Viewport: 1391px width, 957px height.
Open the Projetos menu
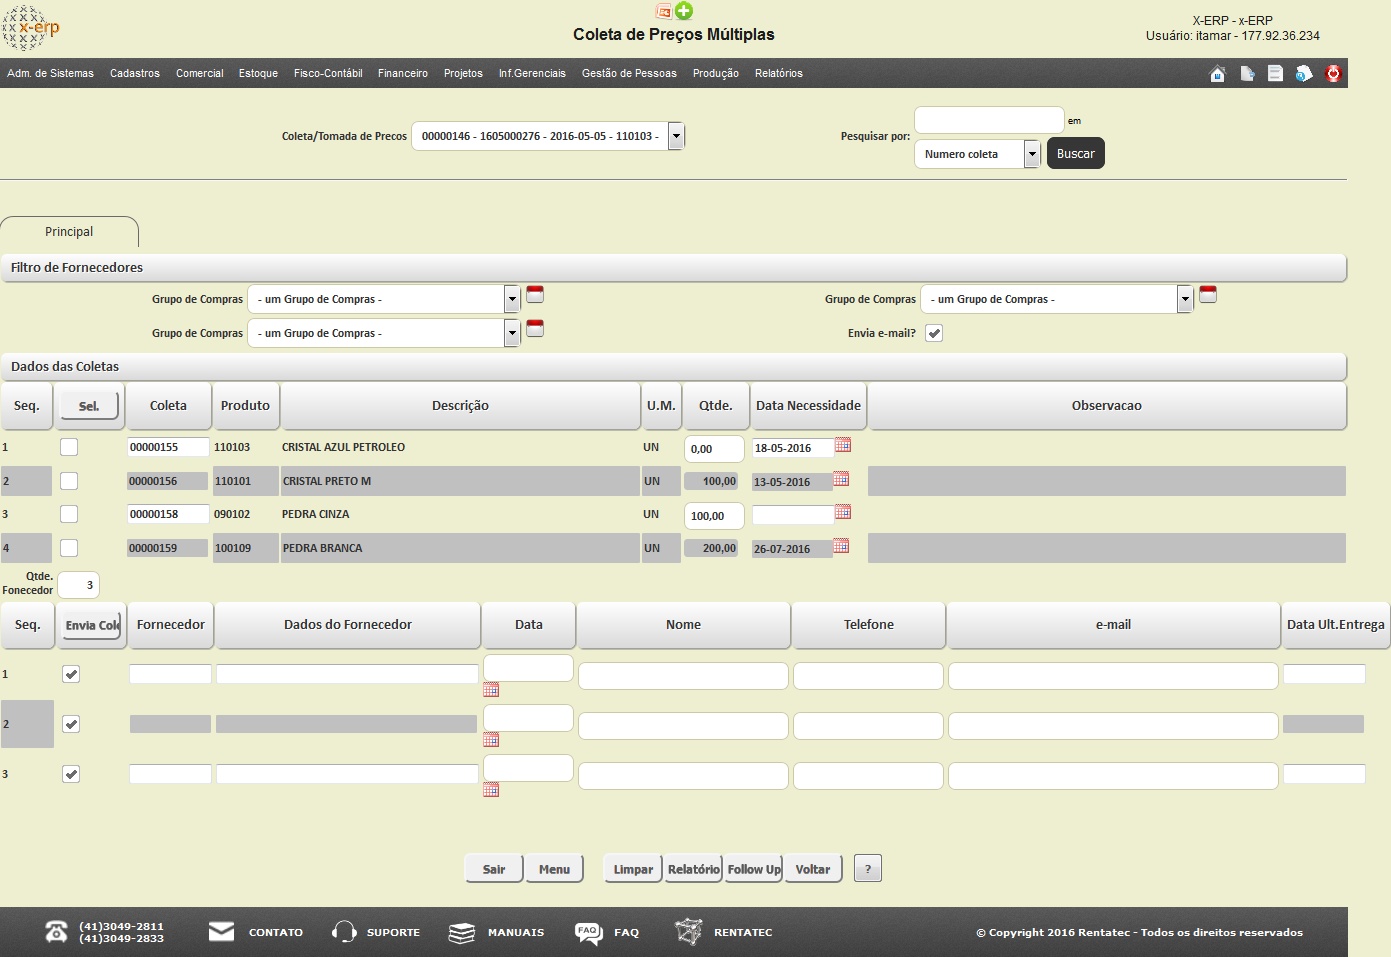coord(463,73)
